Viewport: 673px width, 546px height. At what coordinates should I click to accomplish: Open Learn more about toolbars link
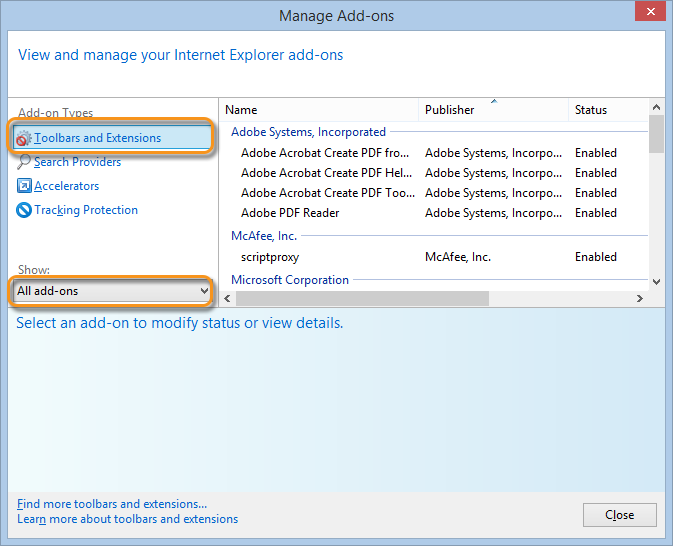point(127,519)
